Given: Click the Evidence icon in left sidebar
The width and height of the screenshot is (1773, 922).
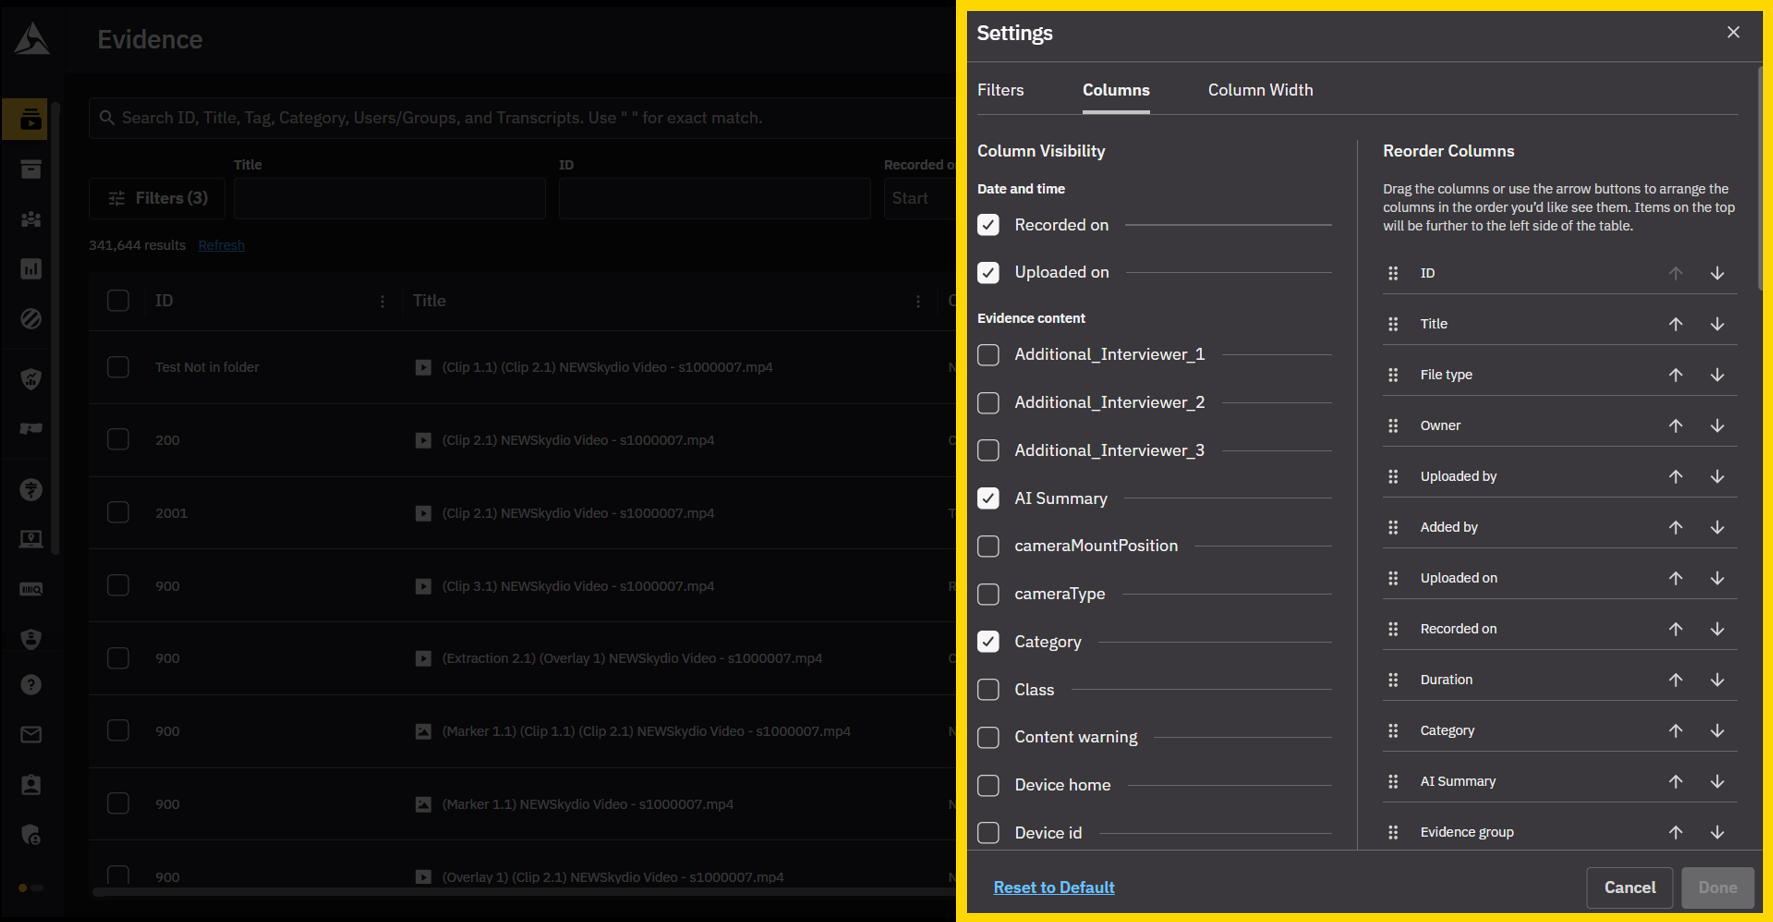Looking at the screenshot, I should click(x=31, y=120).
